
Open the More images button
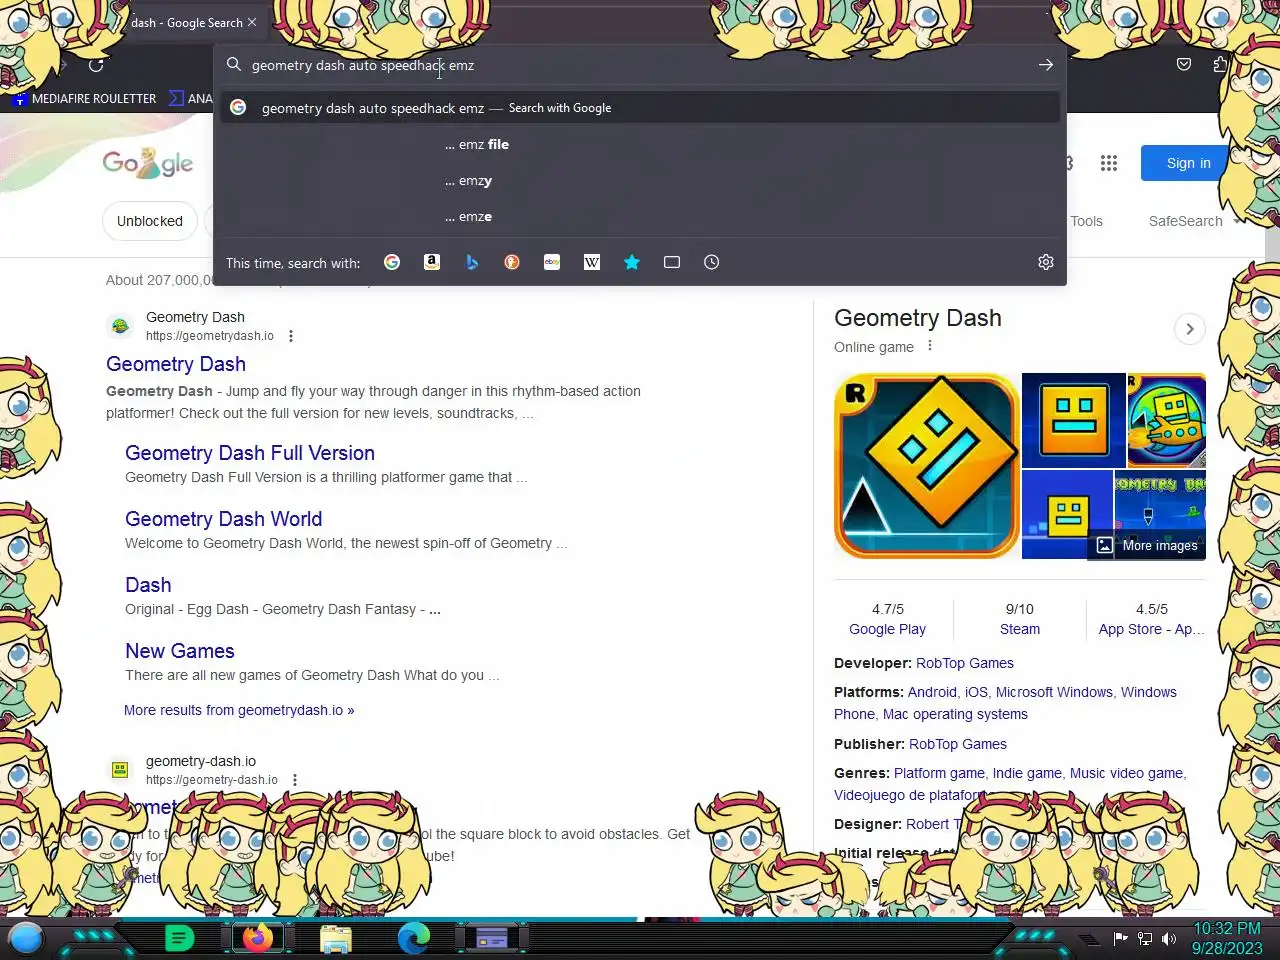[x=1147, y=545]
